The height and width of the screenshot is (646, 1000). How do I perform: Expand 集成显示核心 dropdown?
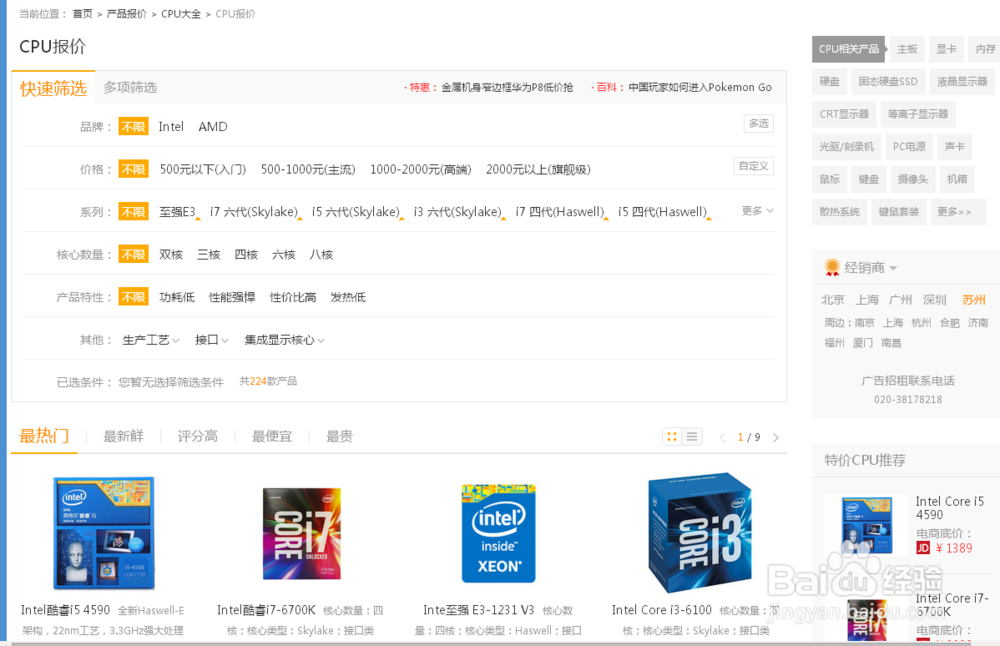pyautogui.click(x=284, y=340)
